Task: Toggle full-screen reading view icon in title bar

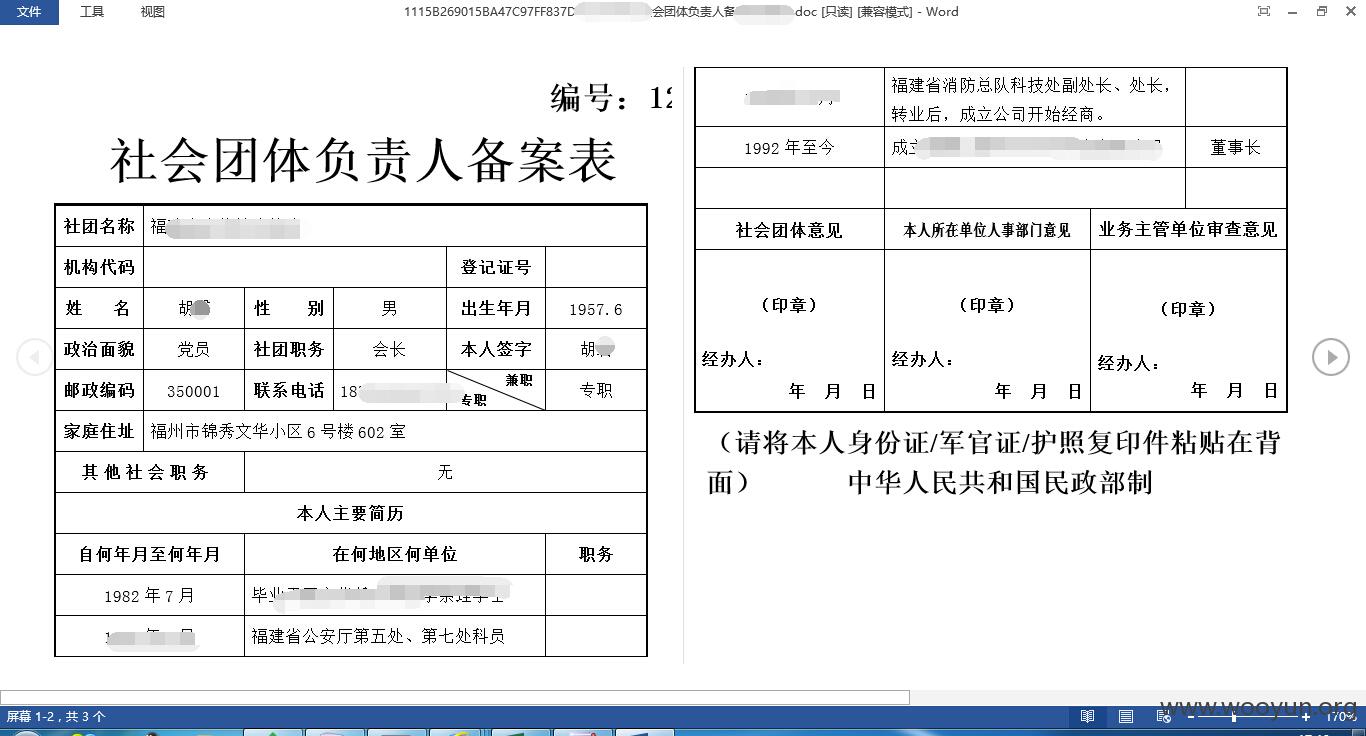Action: pyautogui.click(x=1264, y=12)
